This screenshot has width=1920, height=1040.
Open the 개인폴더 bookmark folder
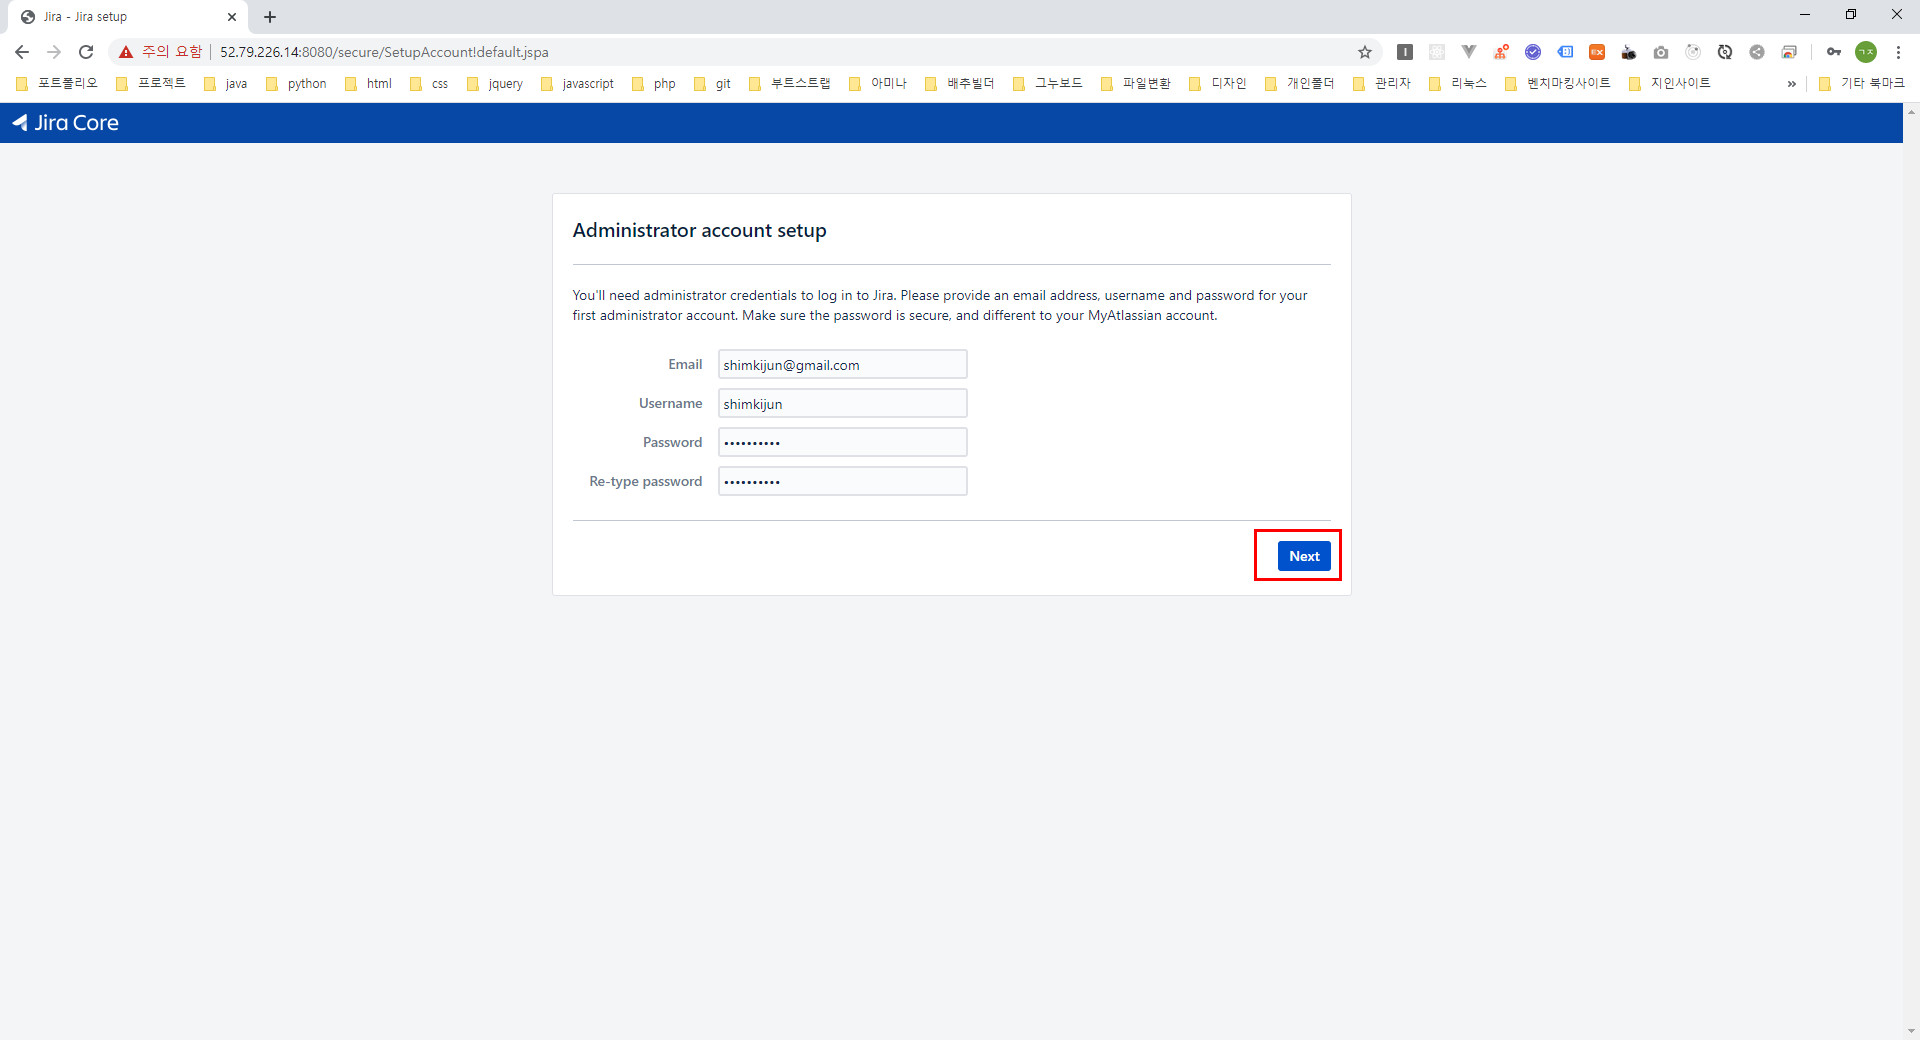click(x=1300, y=84)
